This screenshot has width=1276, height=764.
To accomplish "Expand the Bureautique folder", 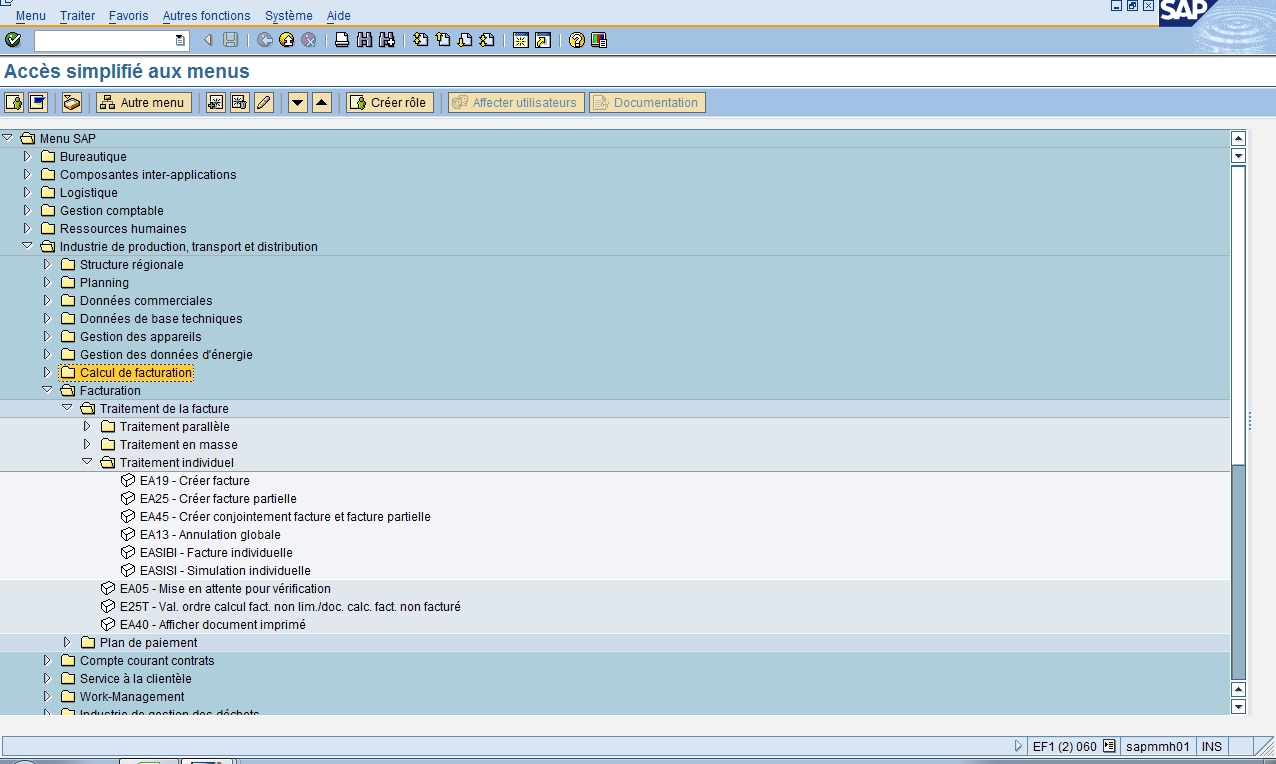I will pos(27,156).
